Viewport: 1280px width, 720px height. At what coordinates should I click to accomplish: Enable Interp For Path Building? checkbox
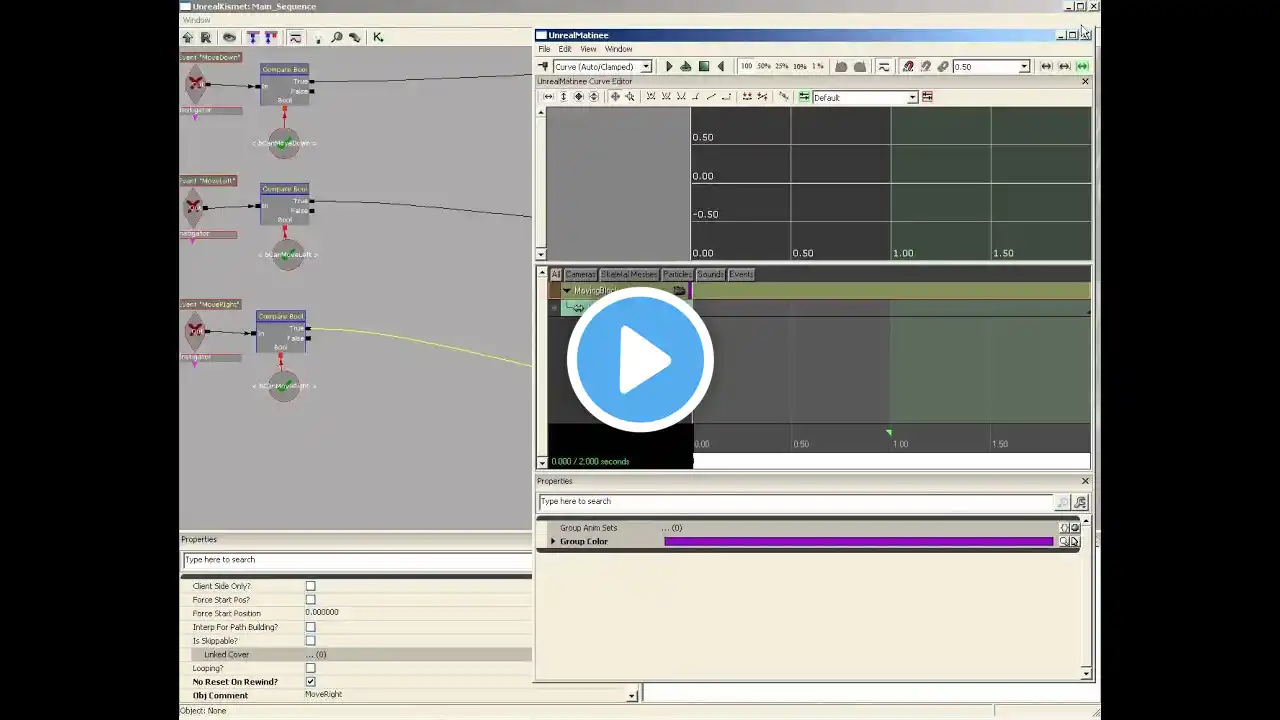(310, 627)
